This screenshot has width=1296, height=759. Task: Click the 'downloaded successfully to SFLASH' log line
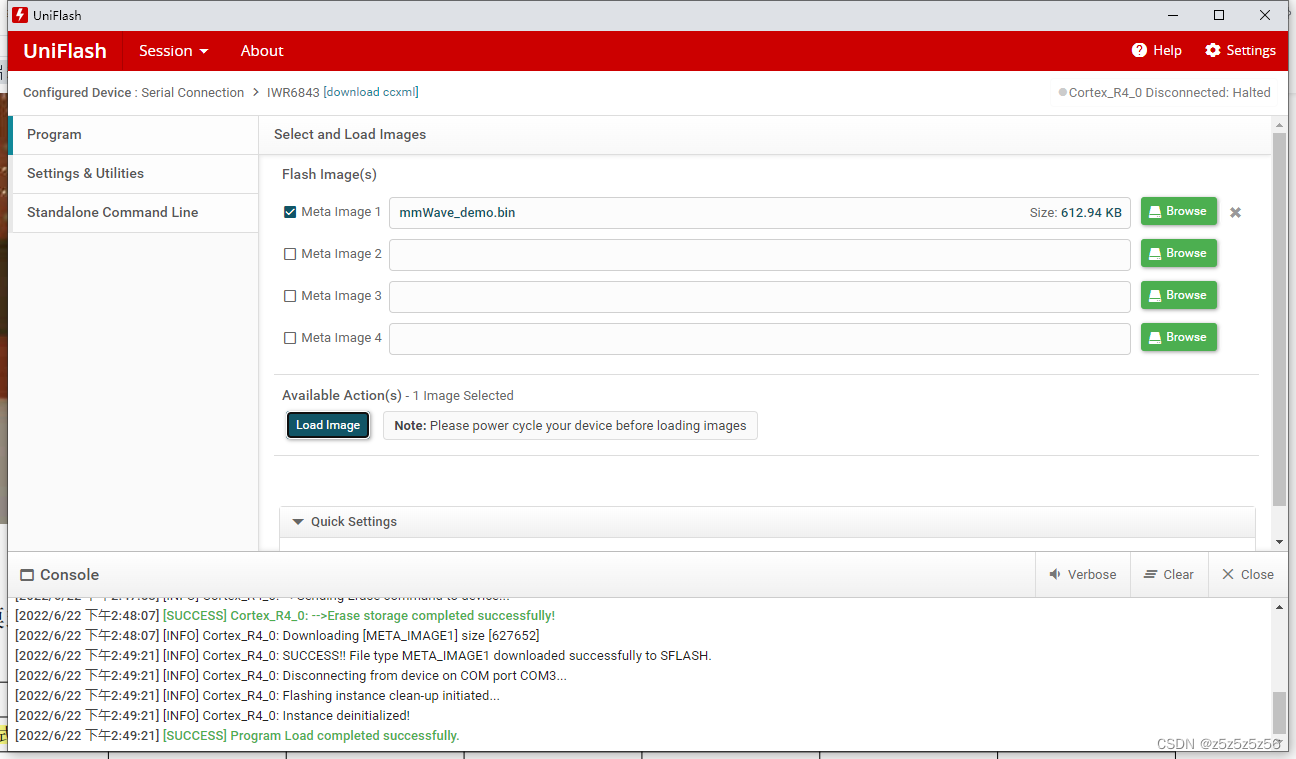[x=363, y=656]
